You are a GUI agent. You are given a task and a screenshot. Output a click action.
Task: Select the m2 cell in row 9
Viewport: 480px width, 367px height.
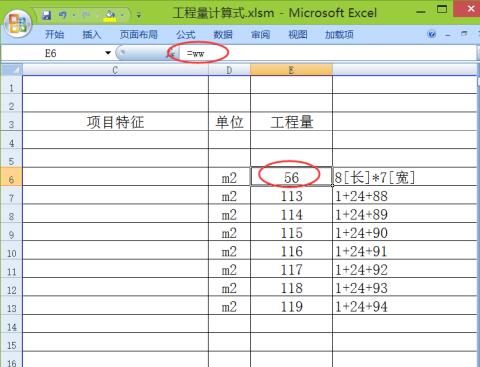229,232
